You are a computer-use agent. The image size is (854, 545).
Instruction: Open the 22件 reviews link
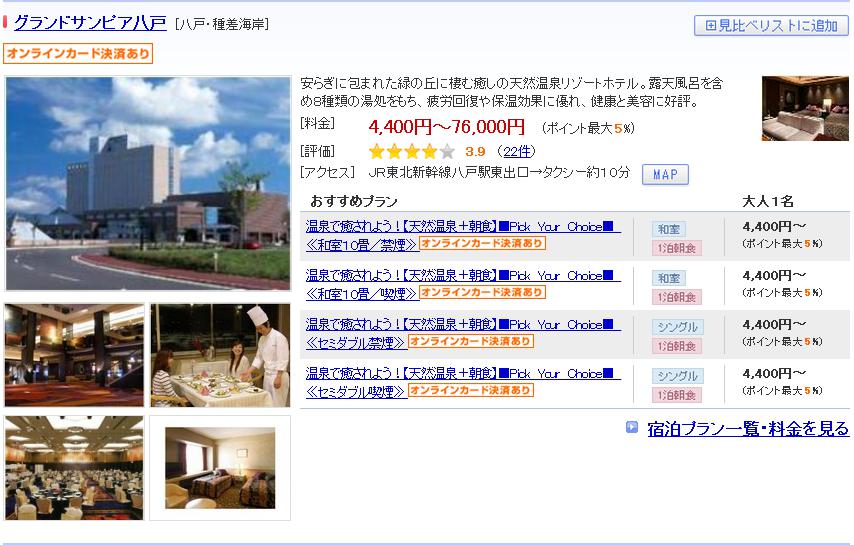pos(517,151)
